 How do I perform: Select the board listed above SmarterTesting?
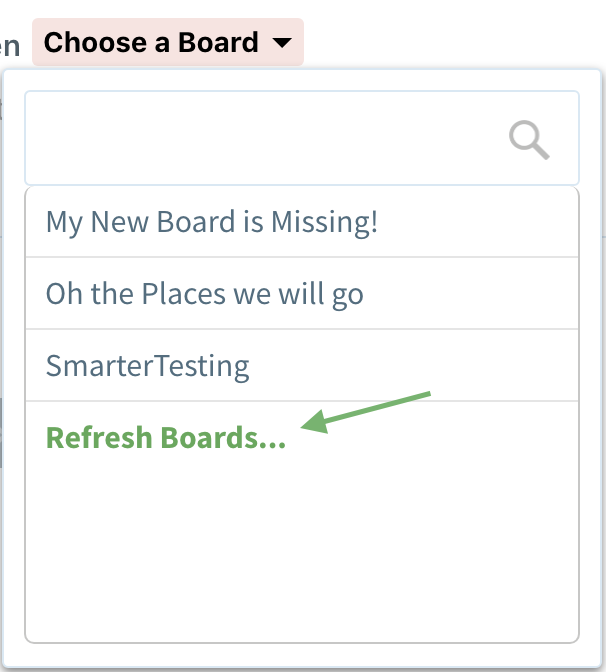(205, 293)
